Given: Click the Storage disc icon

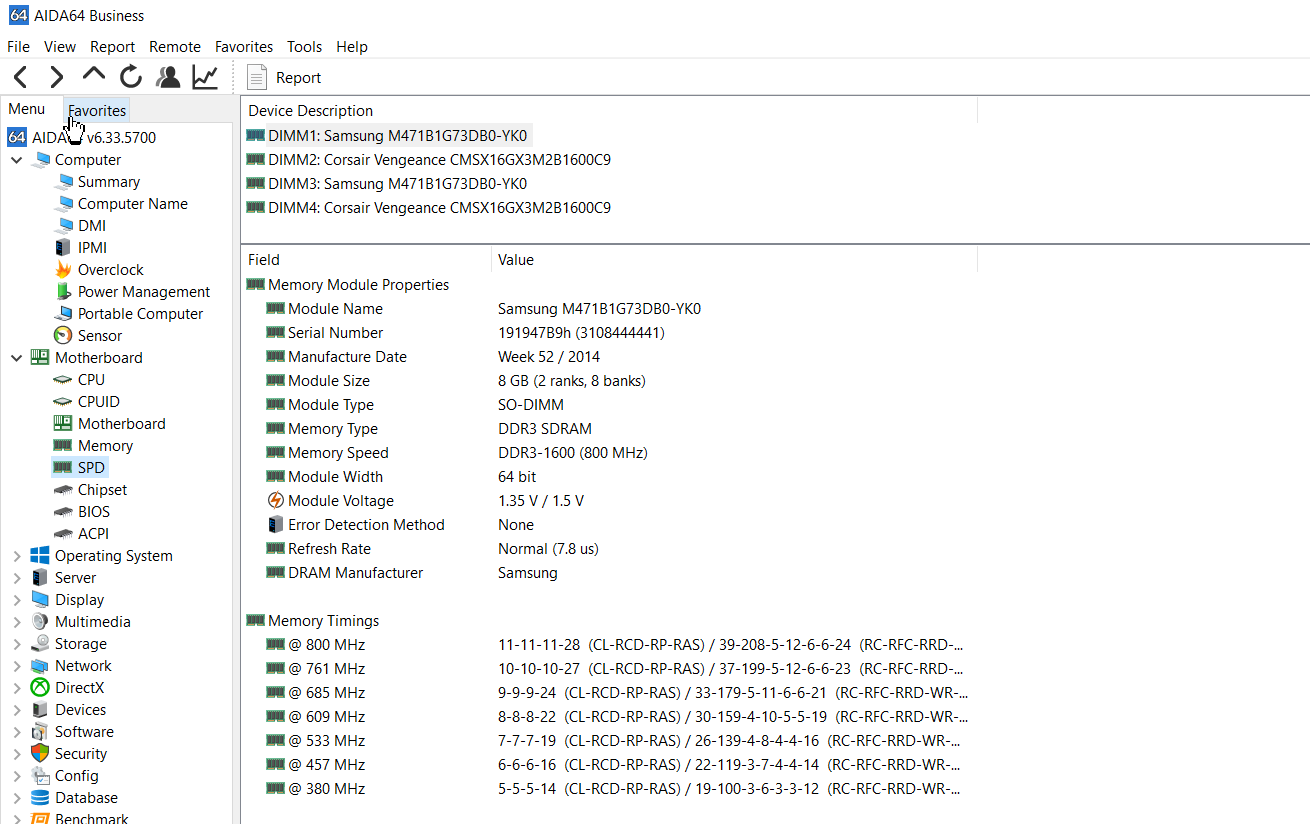Looking at the screenshot, I should [40, 643].
